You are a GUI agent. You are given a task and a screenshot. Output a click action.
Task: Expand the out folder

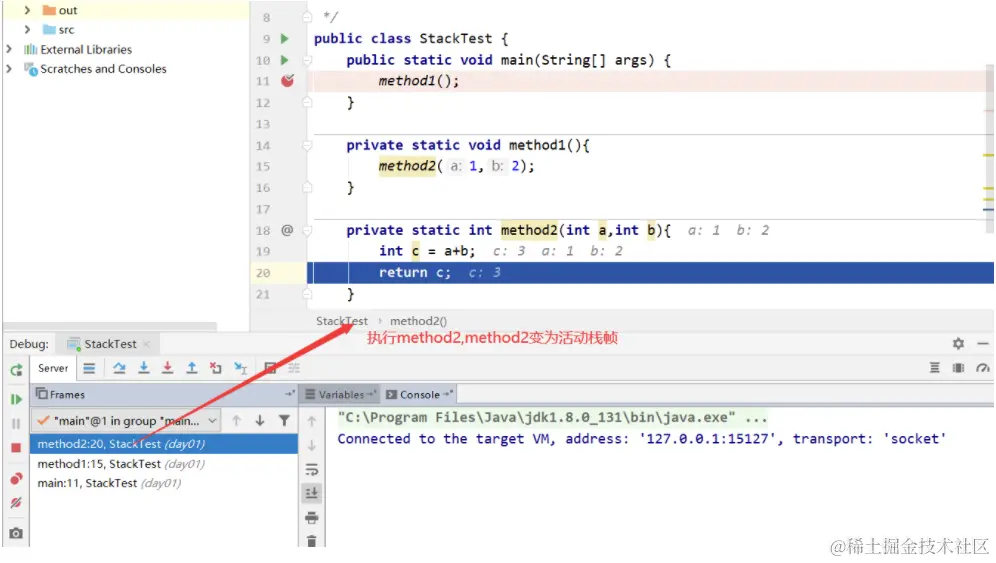click(x=27, y=10)
